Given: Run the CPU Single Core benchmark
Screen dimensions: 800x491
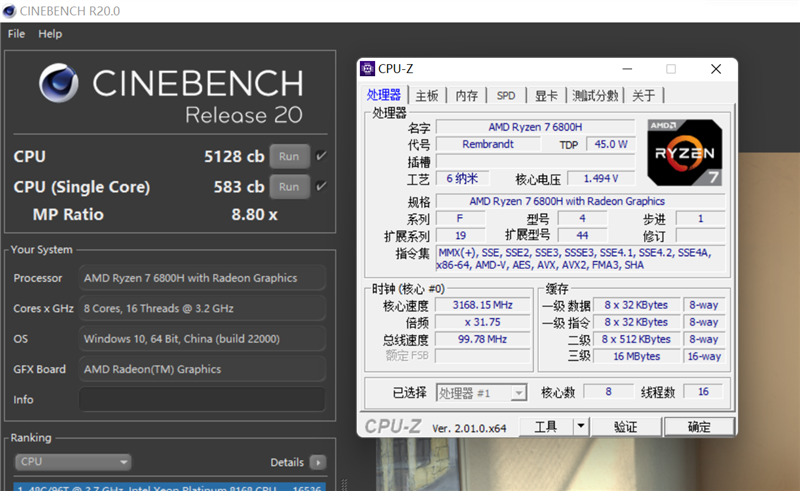Looking at the screenshot, I should point(289,187).
